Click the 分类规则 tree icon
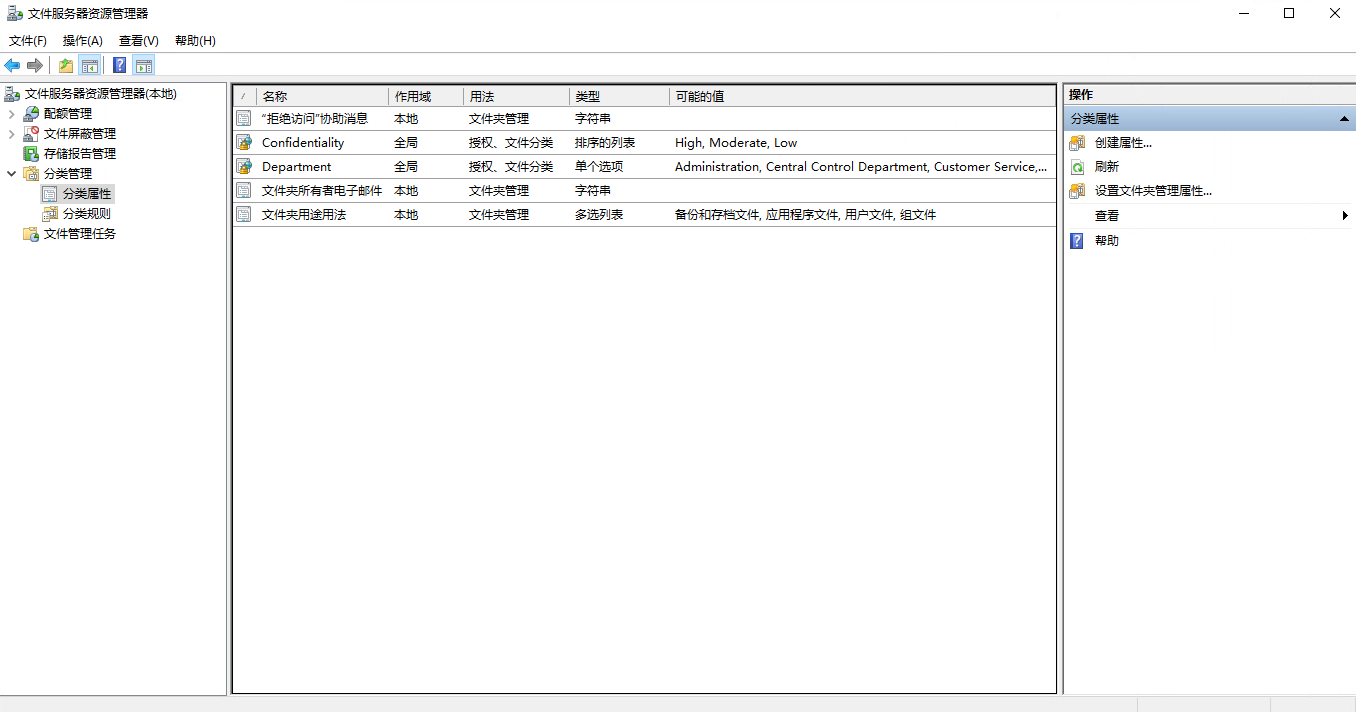 (50, 214)
